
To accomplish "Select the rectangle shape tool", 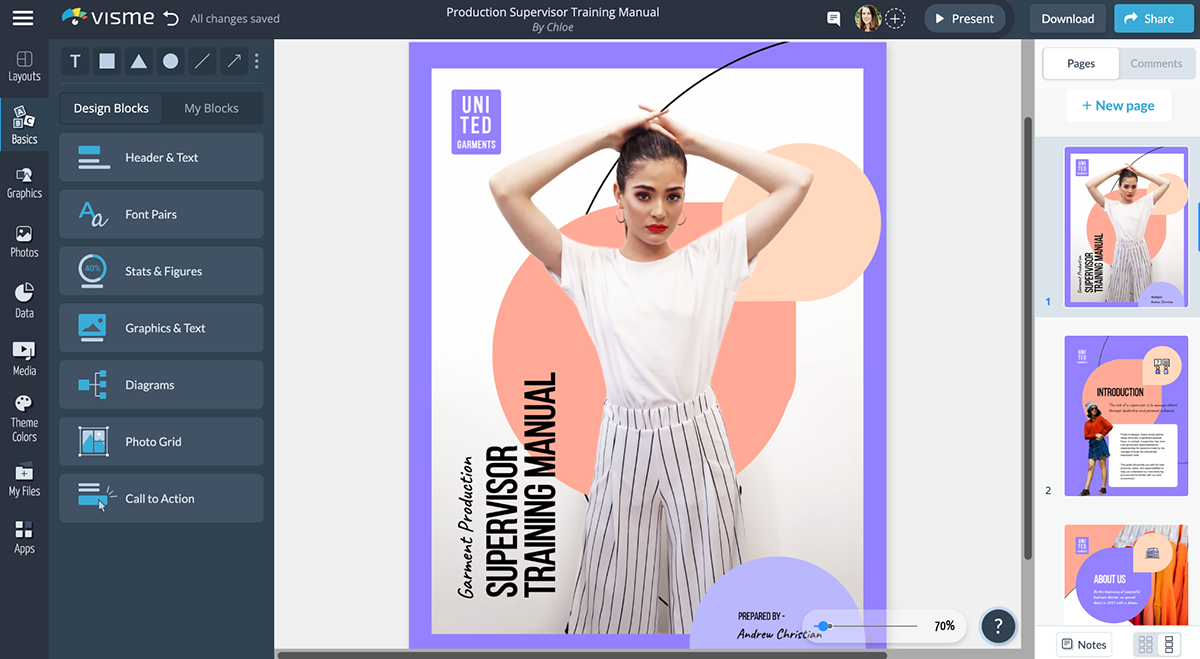I will pos(106,61).
